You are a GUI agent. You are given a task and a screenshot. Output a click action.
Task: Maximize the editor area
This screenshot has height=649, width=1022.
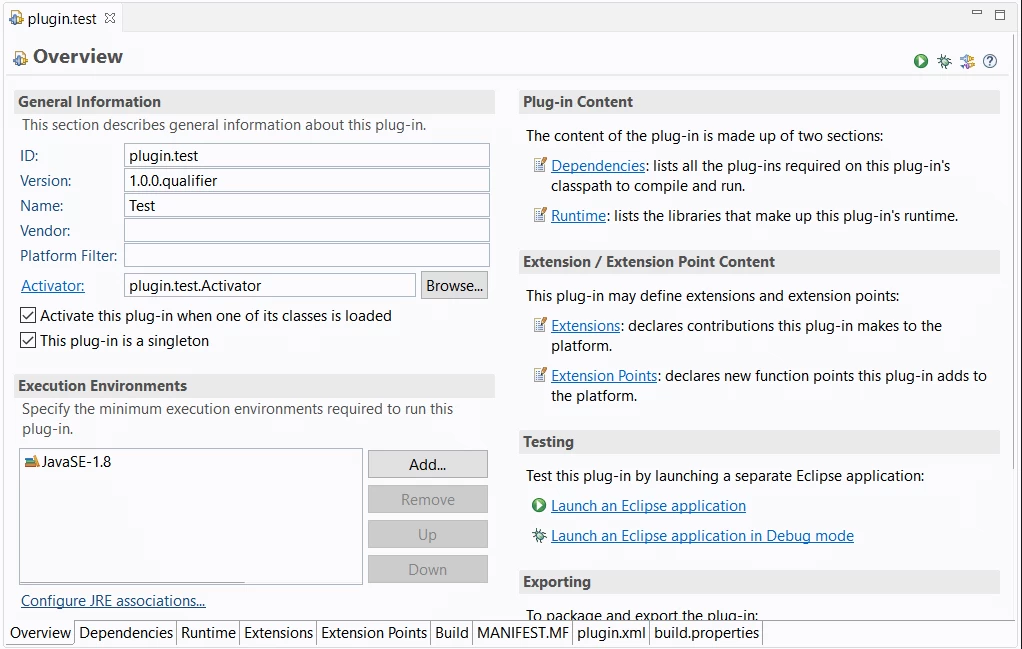click(1000, 14)
